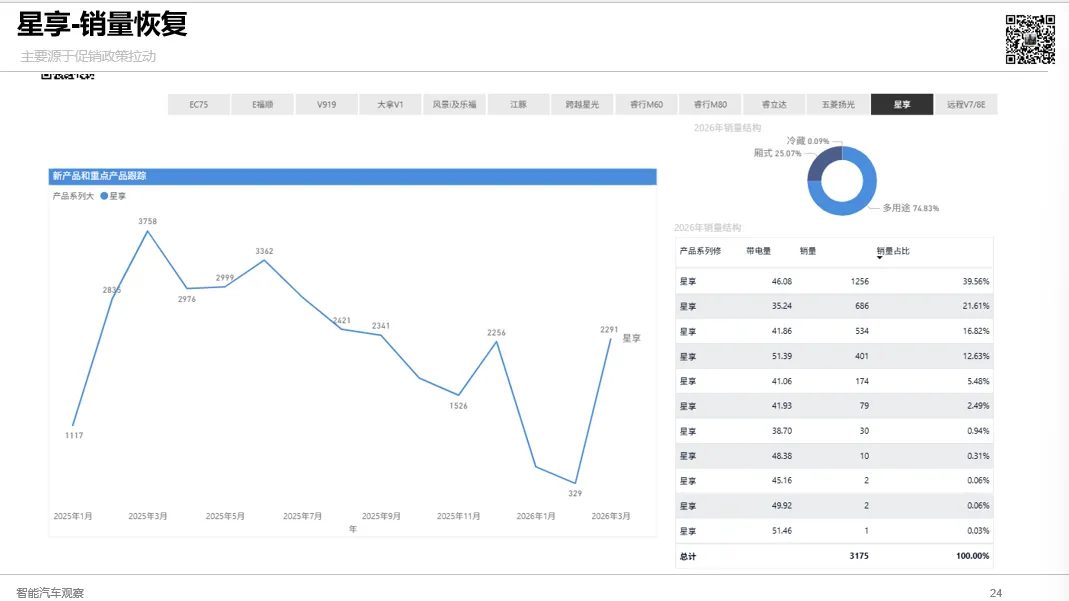This screenshot has height=601, width=1069.
Task: Click the 2025年11月 axis label
Action: 458,517
